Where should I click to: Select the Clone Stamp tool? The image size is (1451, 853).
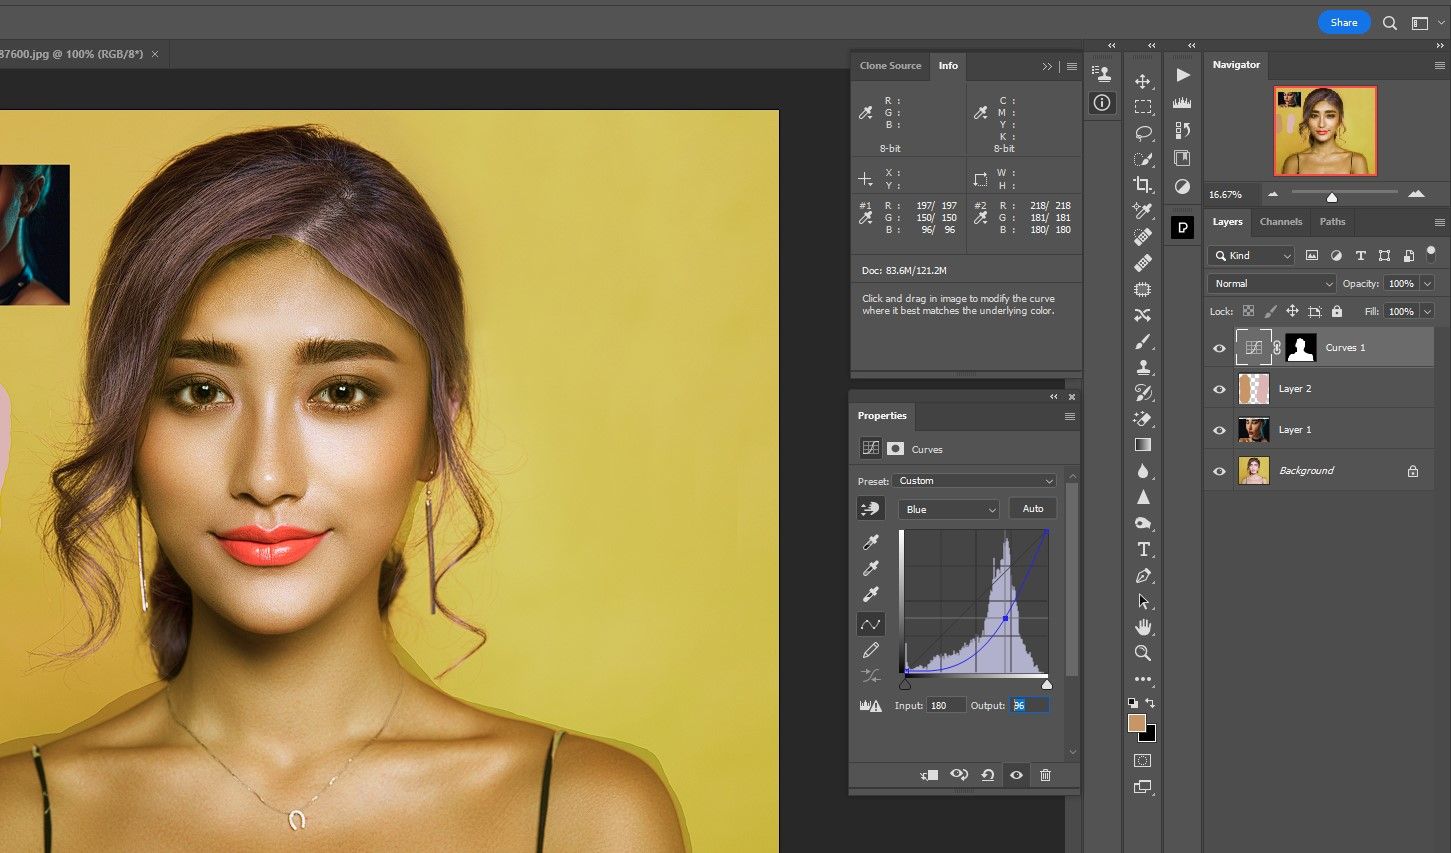pyautogui.click(x=1143, y=367)
